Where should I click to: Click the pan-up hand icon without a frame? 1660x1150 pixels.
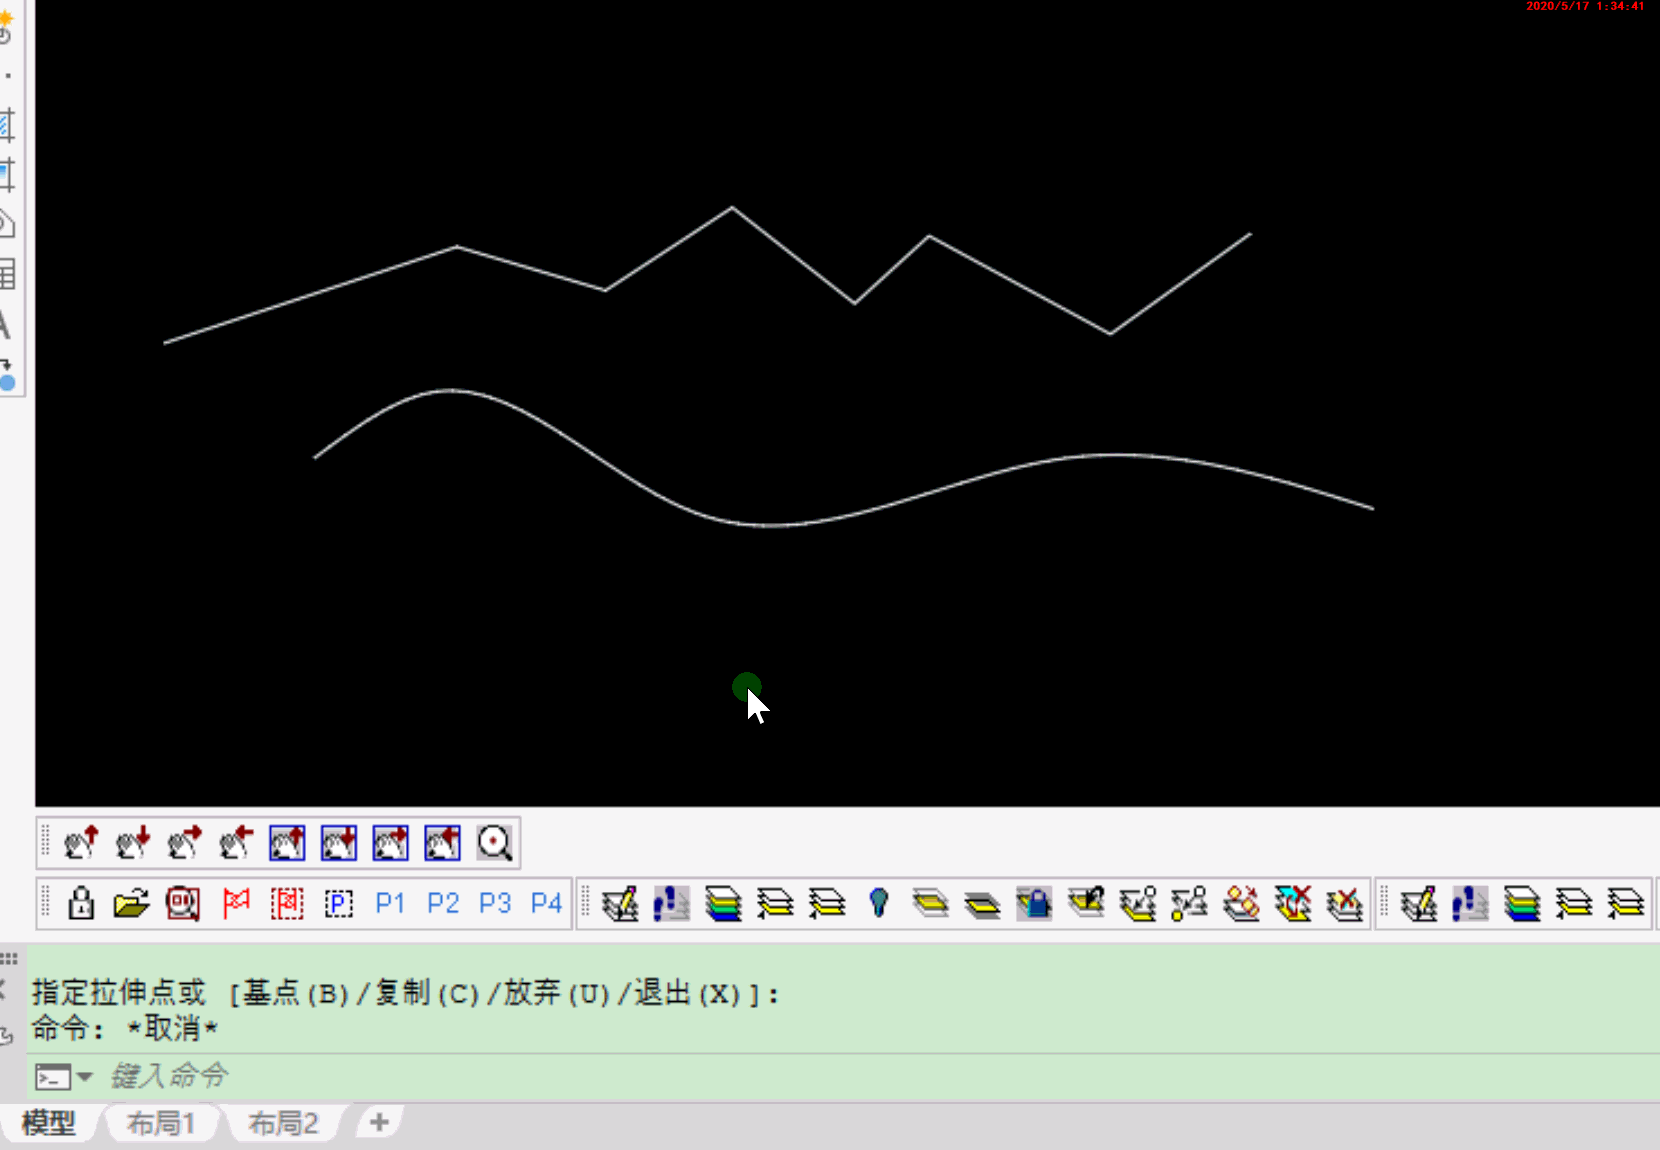click(81, 843)
